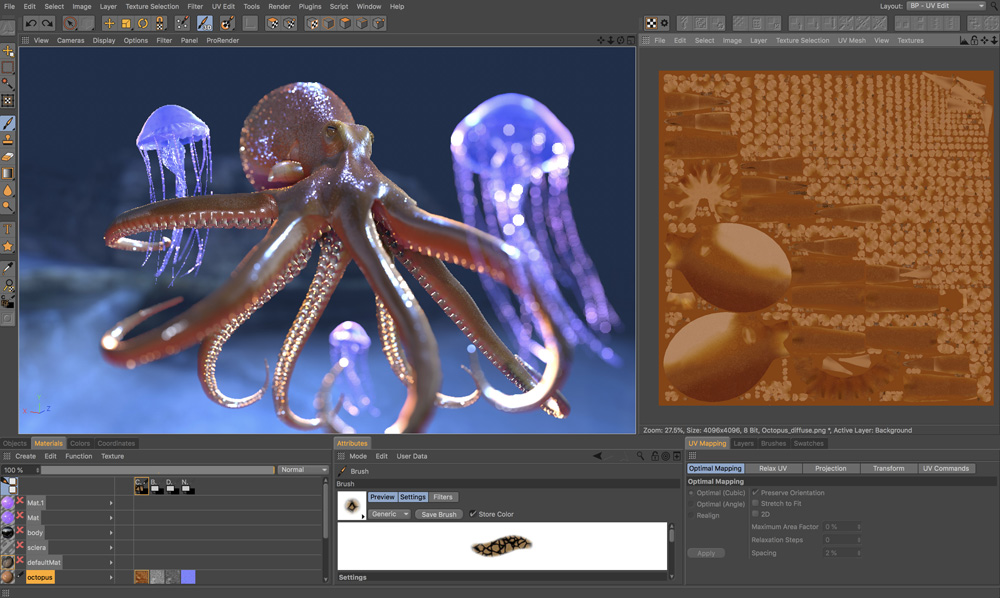This screenshot has width=1000, height=598.
Task: Click the red X next to Mat.1
Action: [20, 501]
